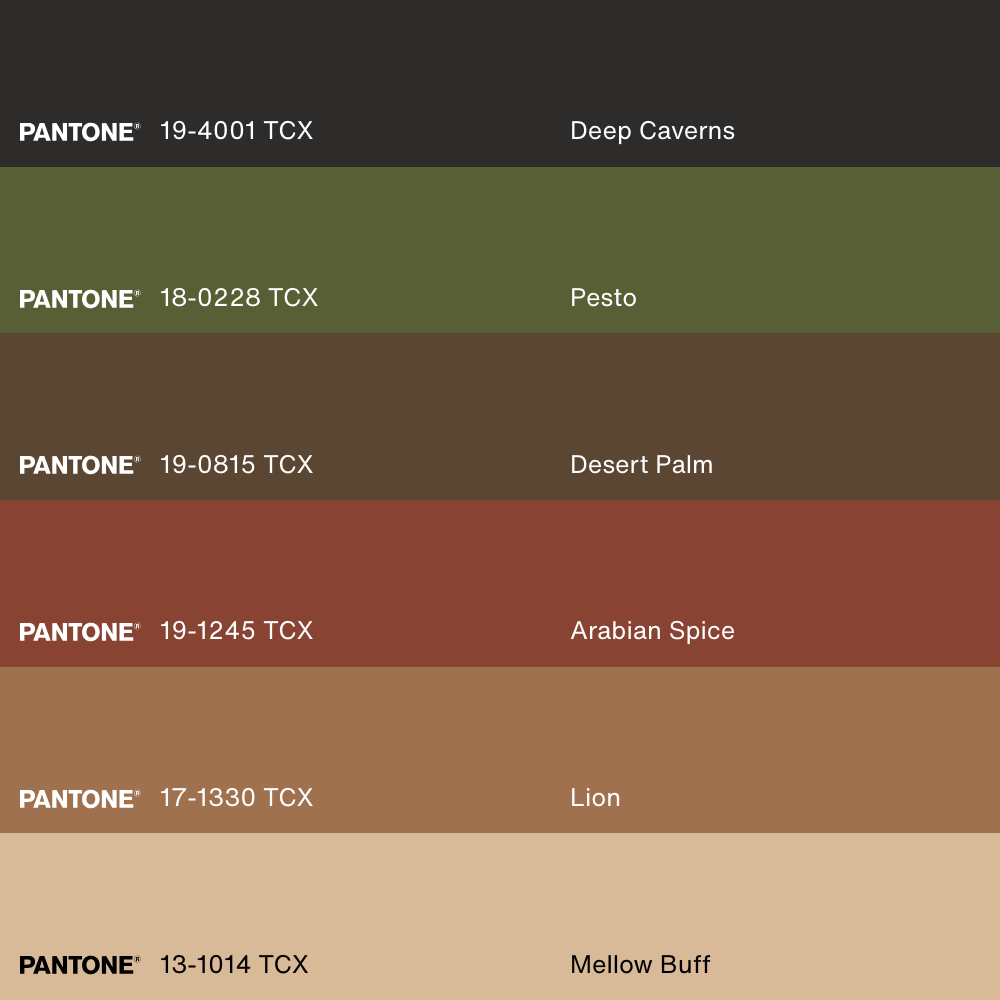Click the Pesto name label

click(603, 298)
